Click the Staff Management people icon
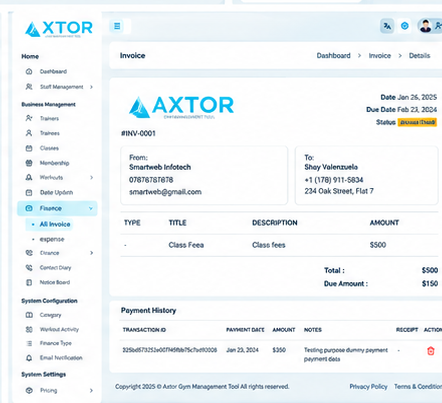This screenshot has height=403, width=442. [29, 87]
